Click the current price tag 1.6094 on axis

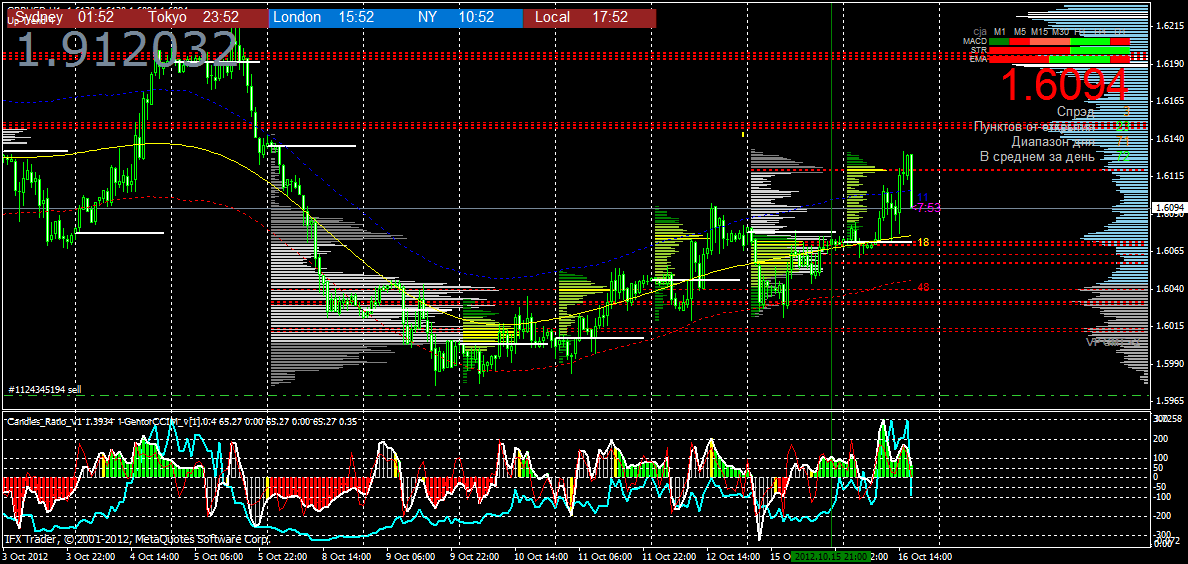click(x=1169, y=209)
